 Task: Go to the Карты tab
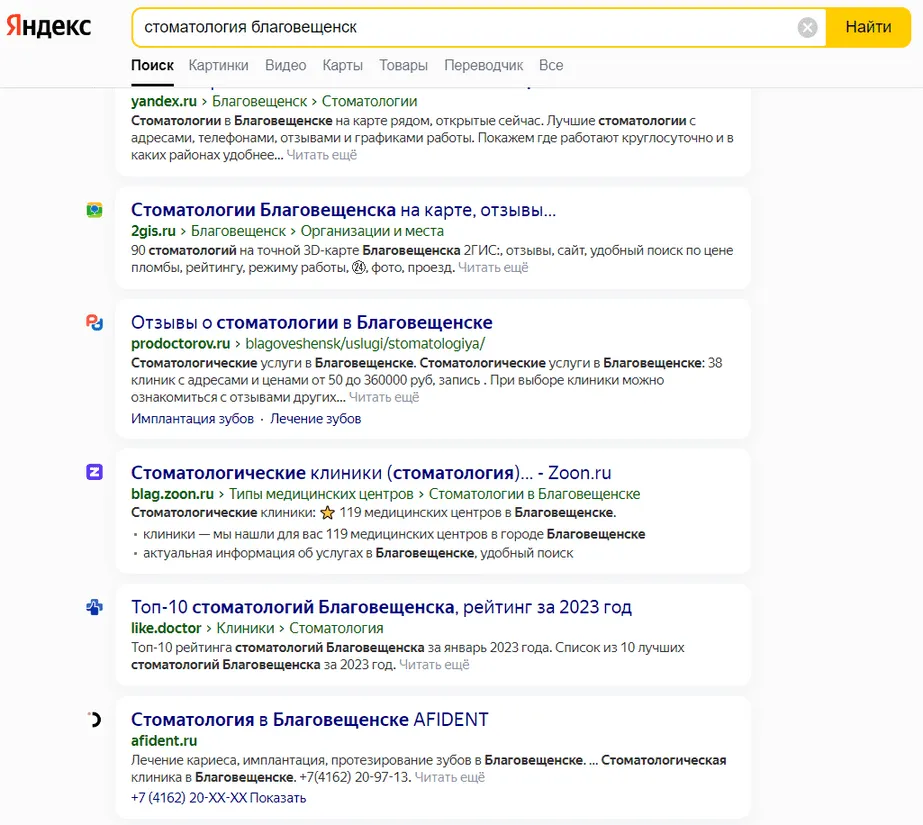(342, 65)
